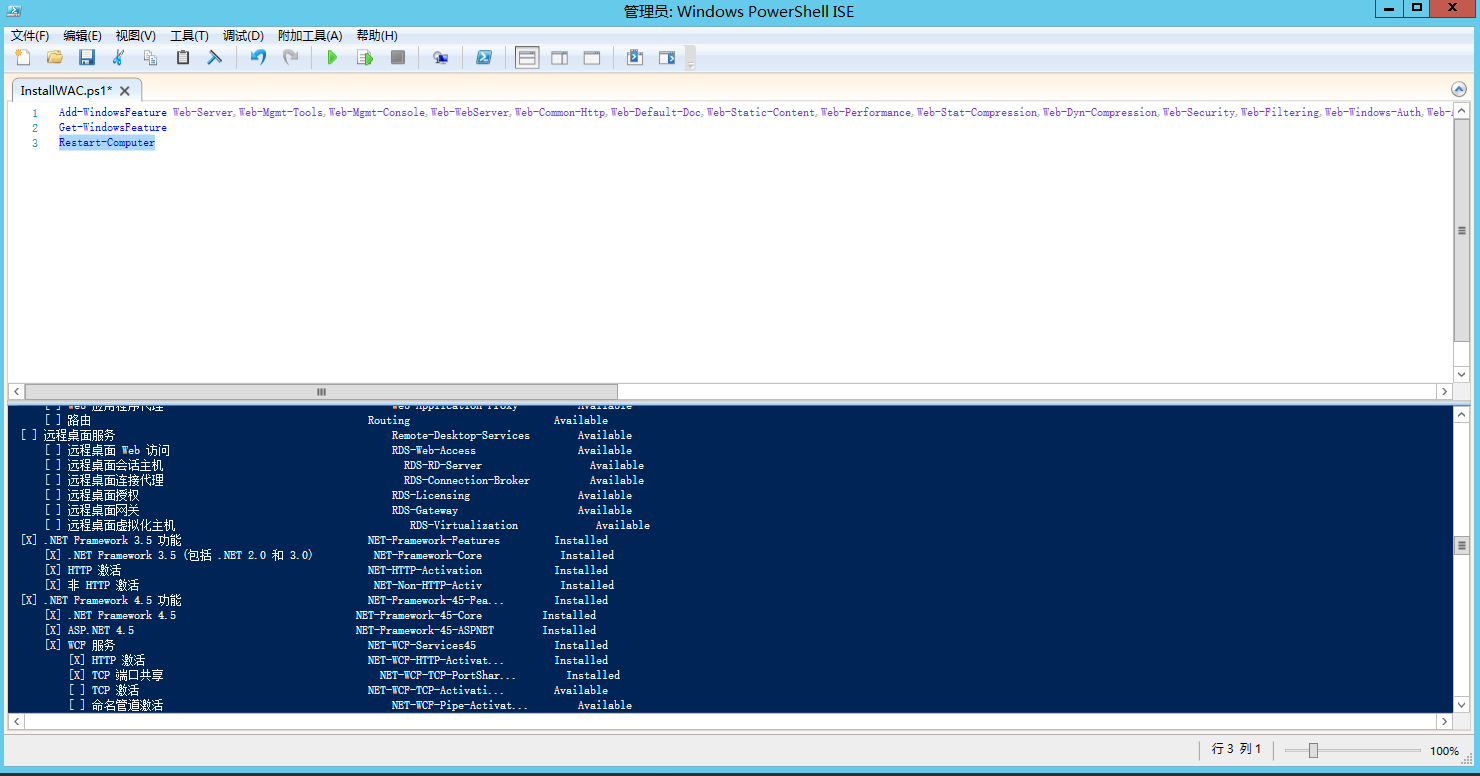Run selection with the page-and-play icon
Image resolution: width=1480 pixels, height=776 pixels.
365,58
